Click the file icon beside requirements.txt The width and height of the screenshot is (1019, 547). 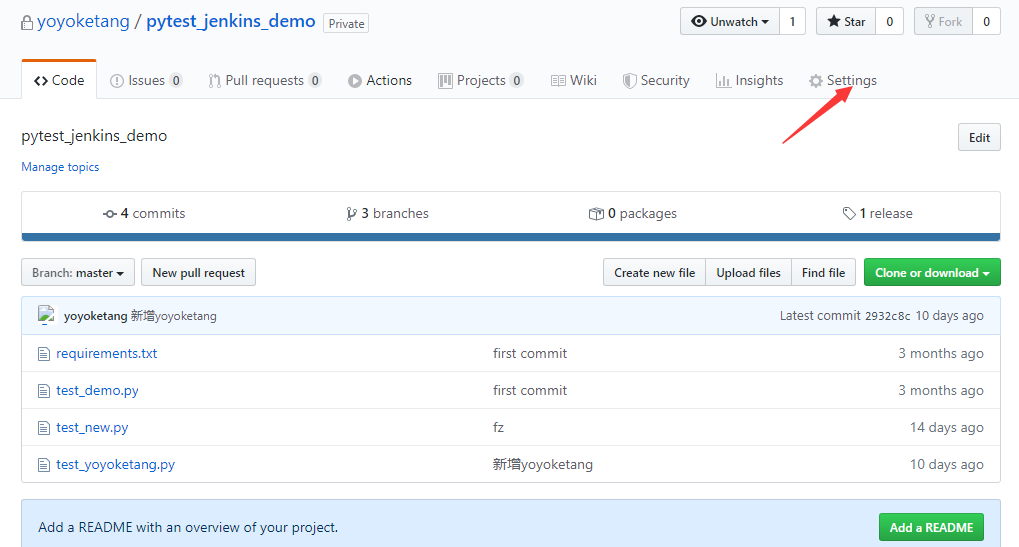[43, 354]
